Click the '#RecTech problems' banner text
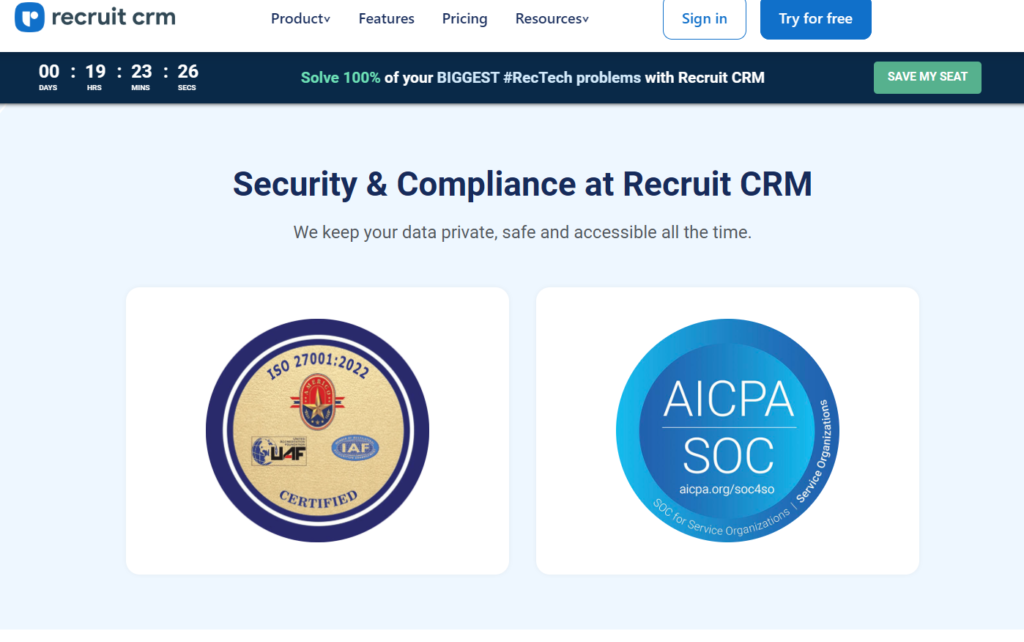This screenshot has height=642, width=1024. pyautogui.click(x=572, y=78)
